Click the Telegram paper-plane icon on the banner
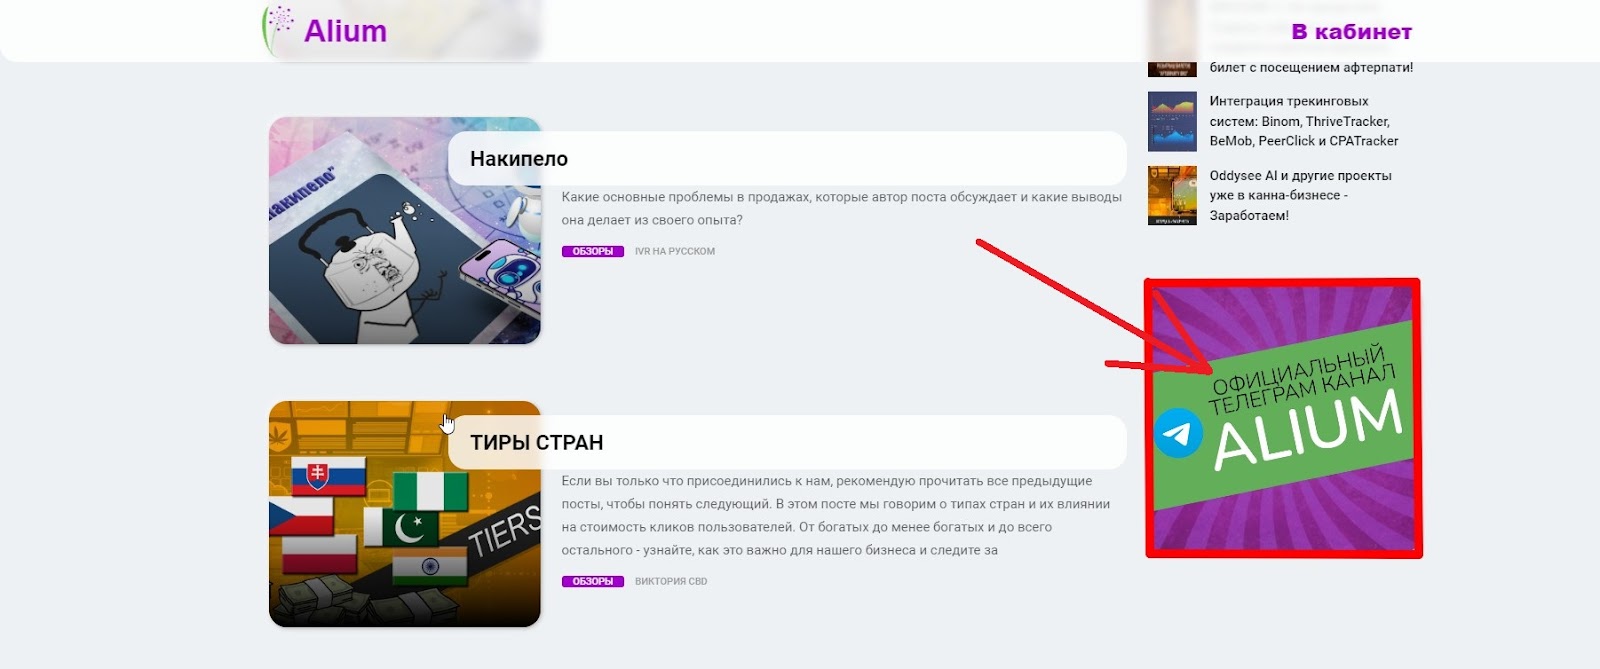Image resolution: width=1600 pixels, height=669 pixels. (1178, 433)
